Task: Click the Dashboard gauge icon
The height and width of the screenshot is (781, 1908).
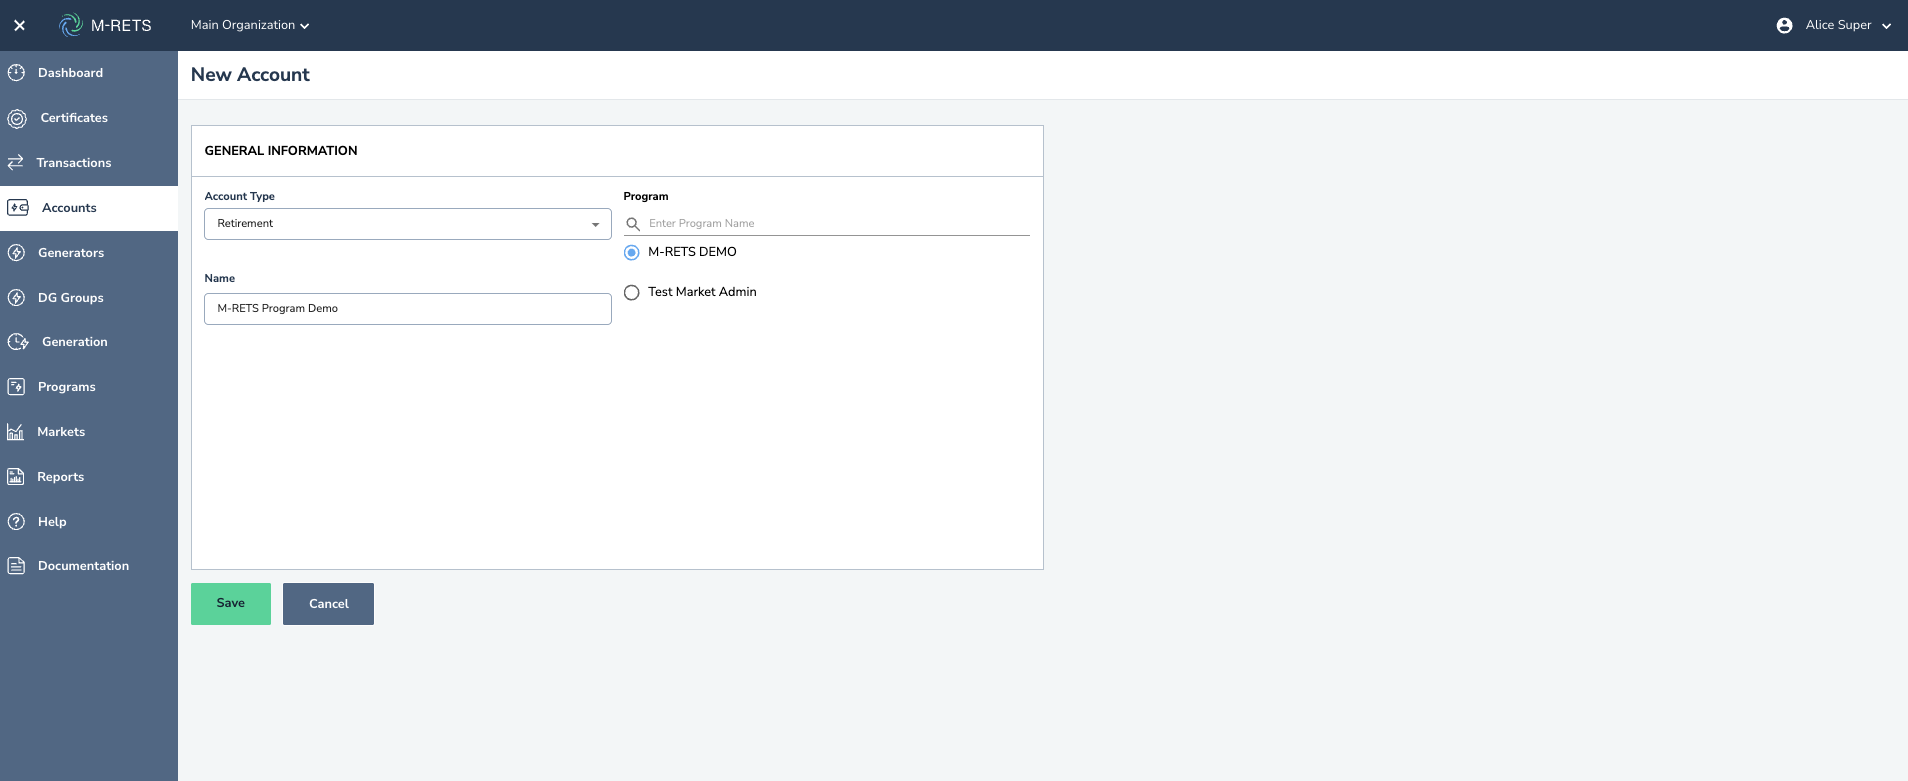Action: [16, 73]
